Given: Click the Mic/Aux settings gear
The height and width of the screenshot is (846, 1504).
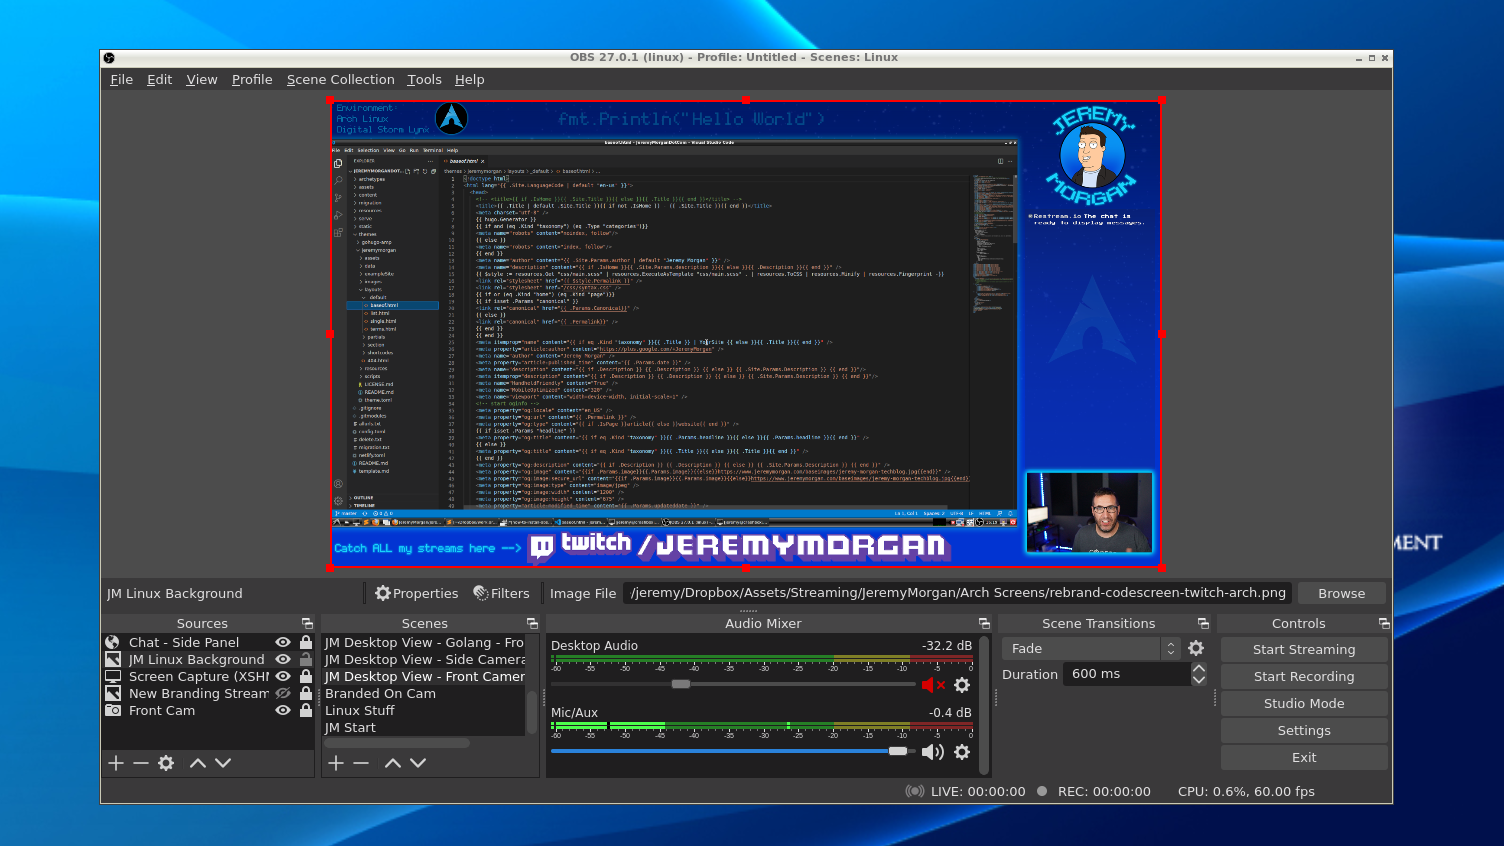Looking at the screenshot, I should 961,752.
